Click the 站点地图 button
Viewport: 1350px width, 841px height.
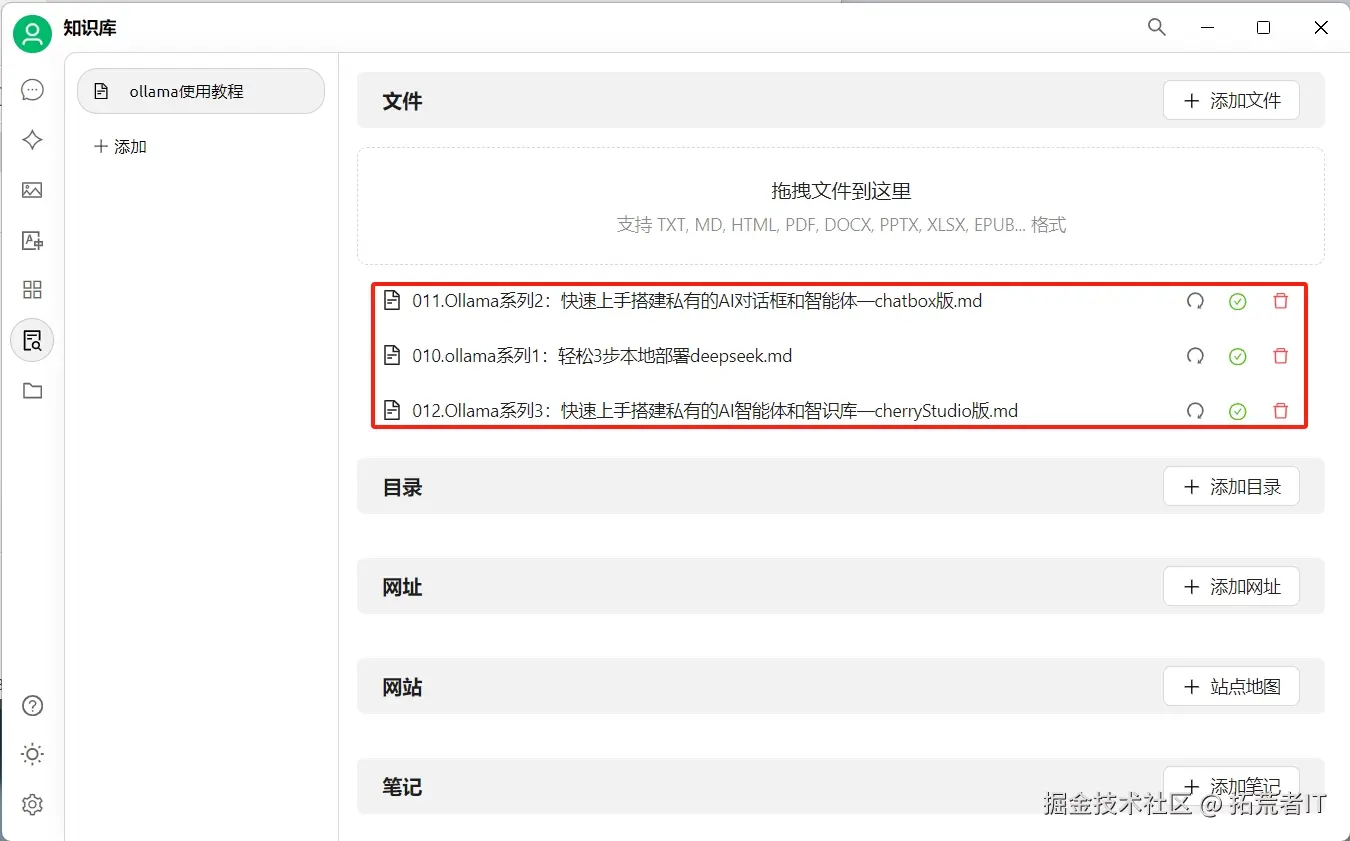1232,687
